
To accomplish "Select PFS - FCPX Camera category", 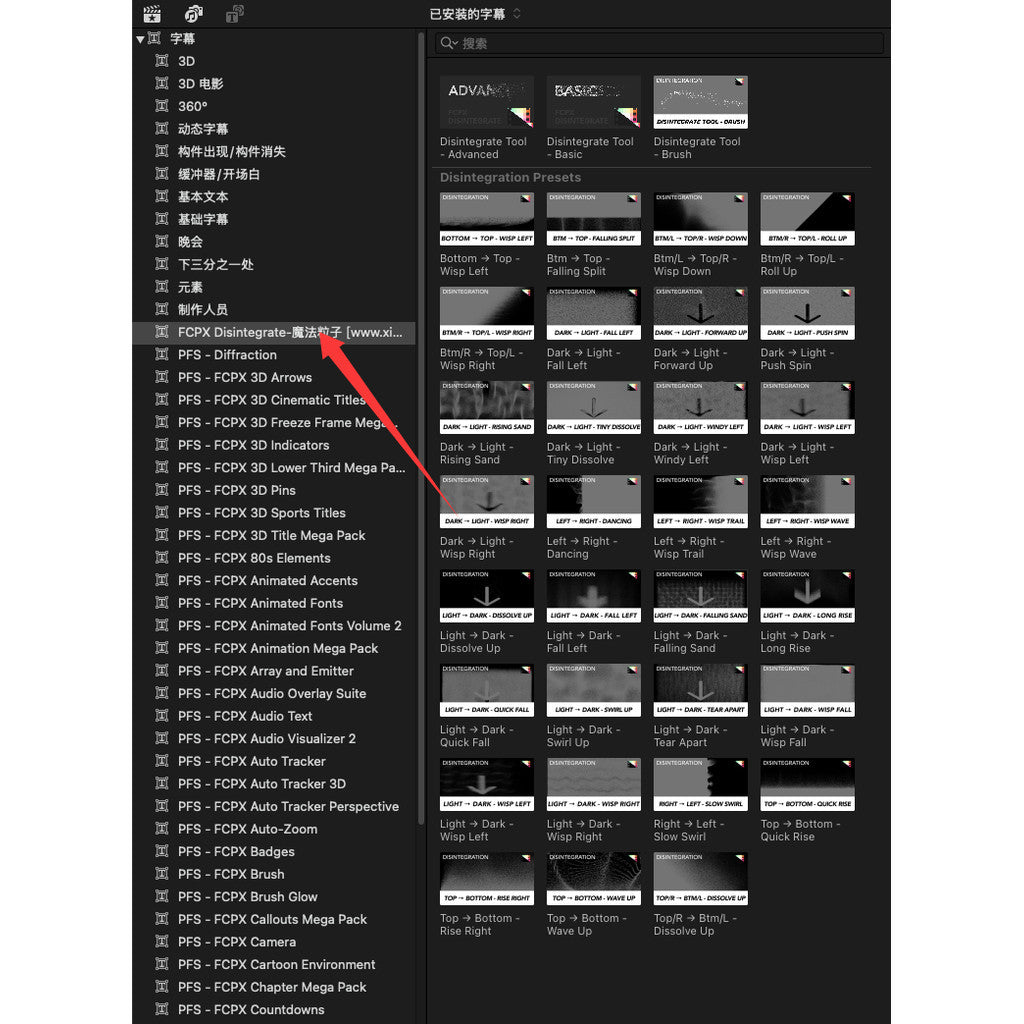I will point(274,942).
